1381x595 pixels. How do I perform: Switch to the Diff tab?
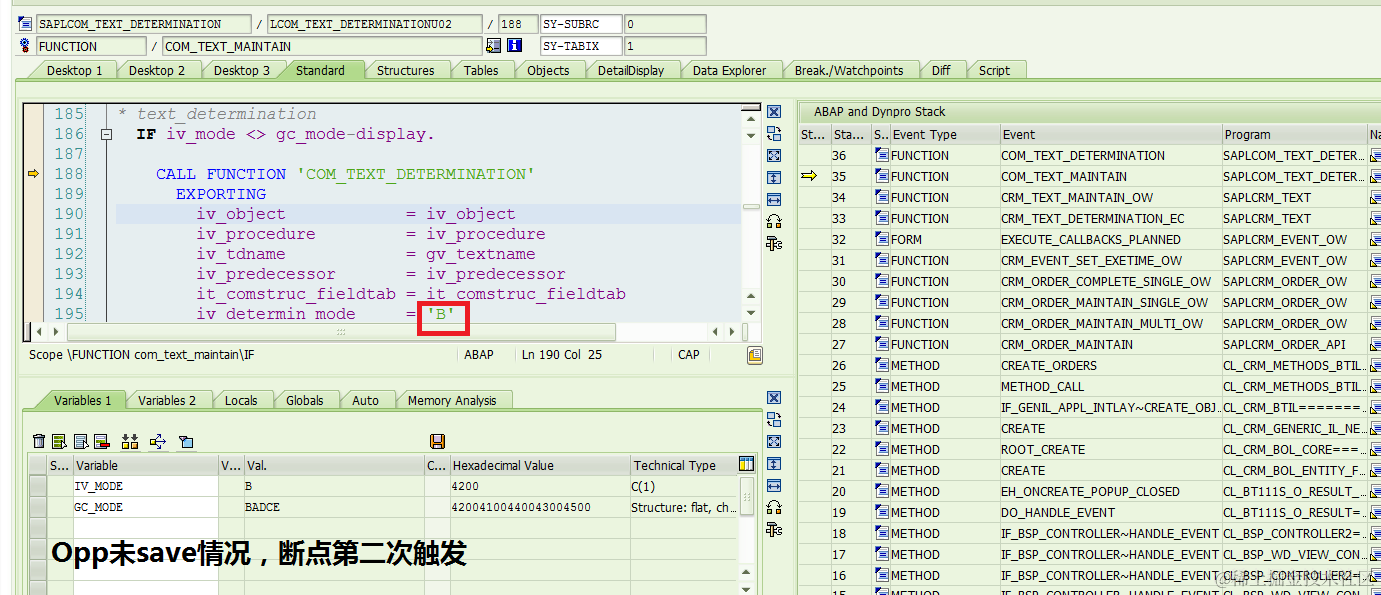tap(941, 70)
